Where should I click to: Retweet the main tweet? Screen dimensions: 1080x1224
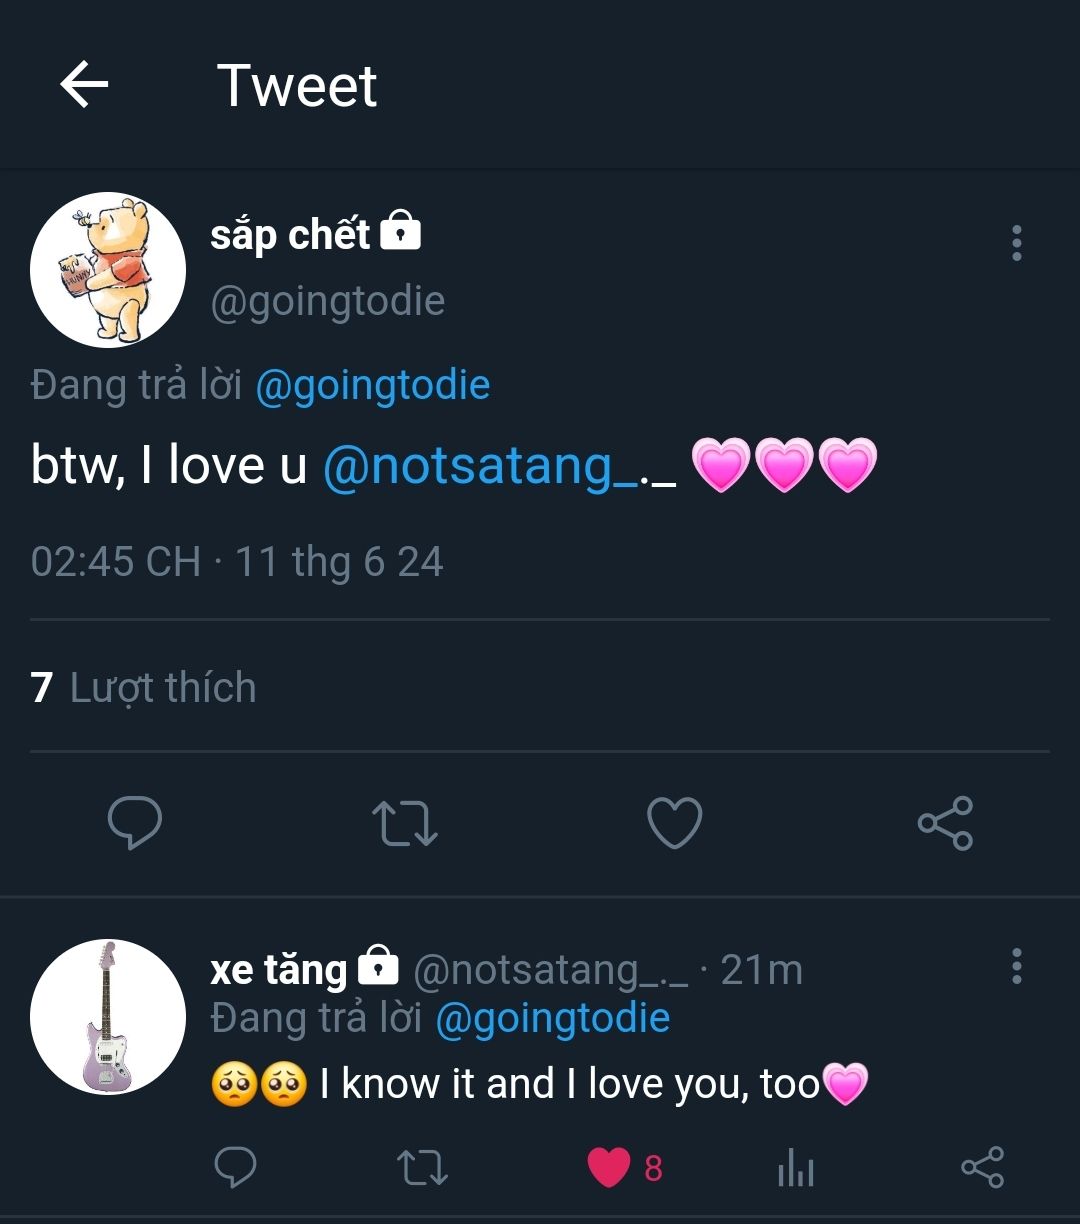pyautogui.click(x=404, y=823)
